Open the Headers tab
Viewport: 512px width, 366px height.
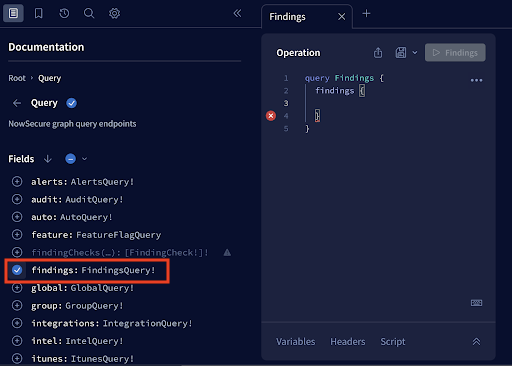(348, 342)
